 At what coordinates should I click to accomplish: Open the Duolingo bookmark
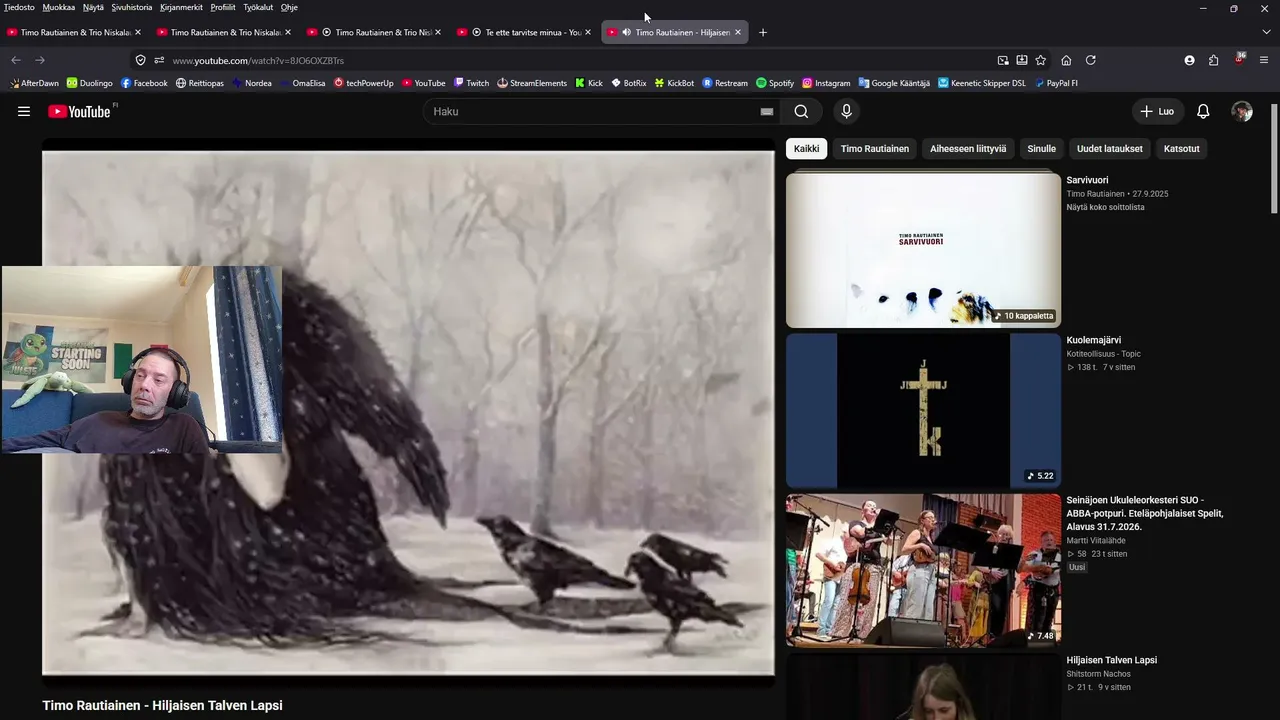click(90, 83)
